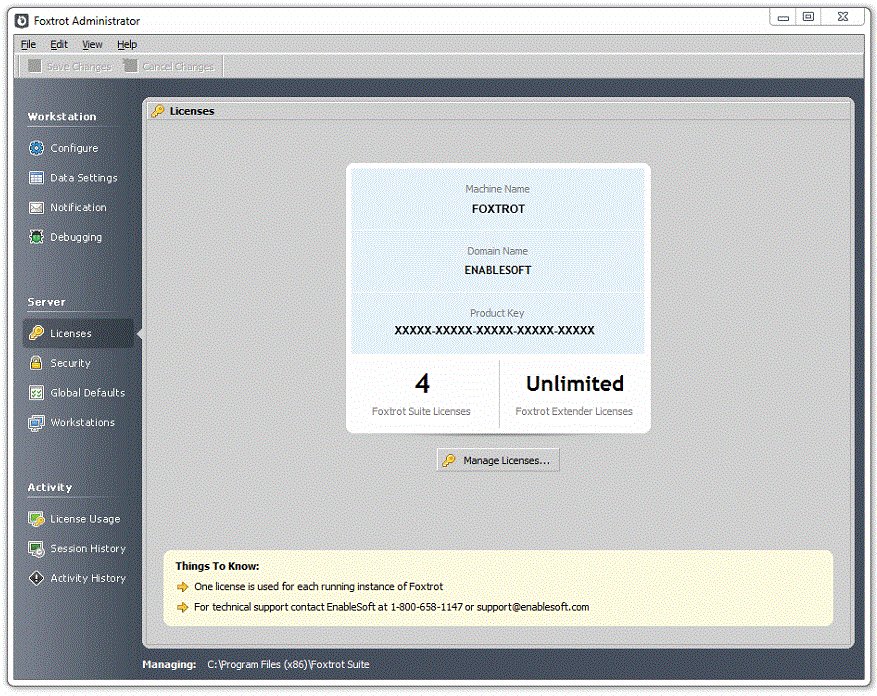Click the Product Key value text
The width and height of the screenshot is (877, 696).
(x=494, y=330)
